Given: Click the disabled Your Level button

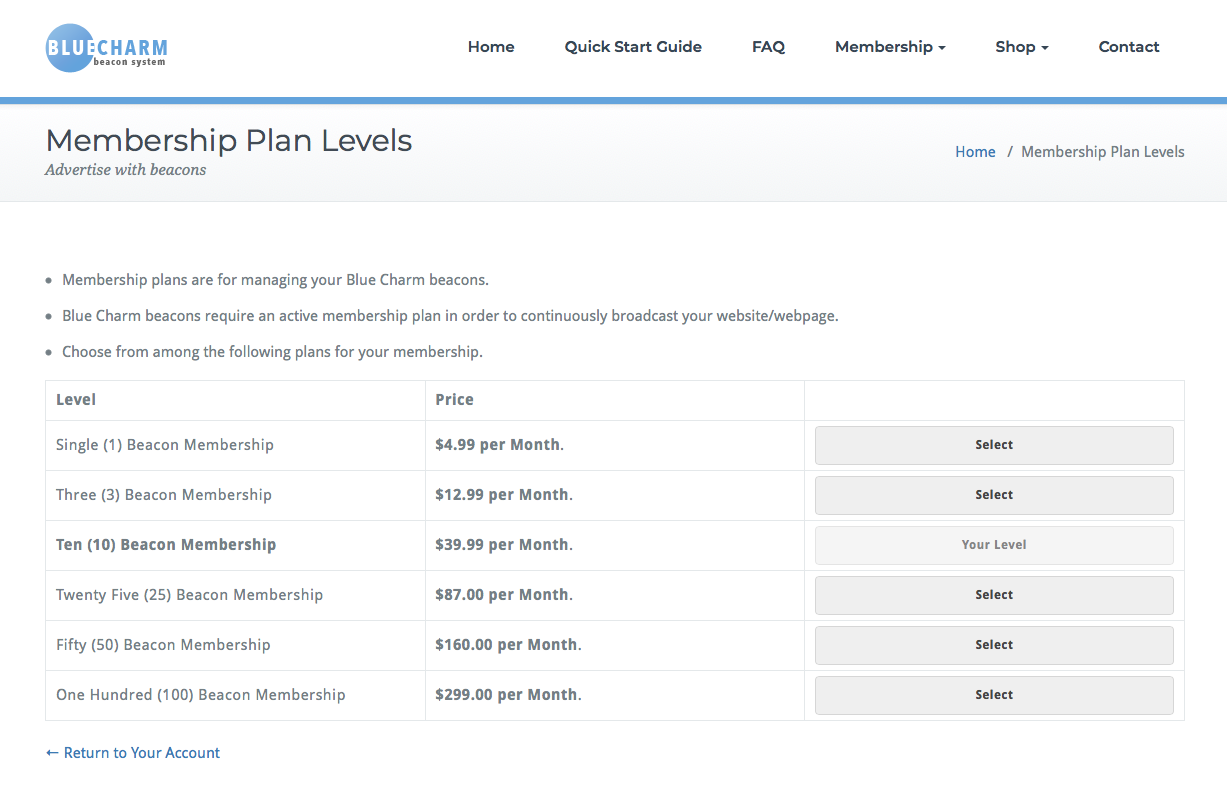Looking at the screenshot, I should click(994, 545).
